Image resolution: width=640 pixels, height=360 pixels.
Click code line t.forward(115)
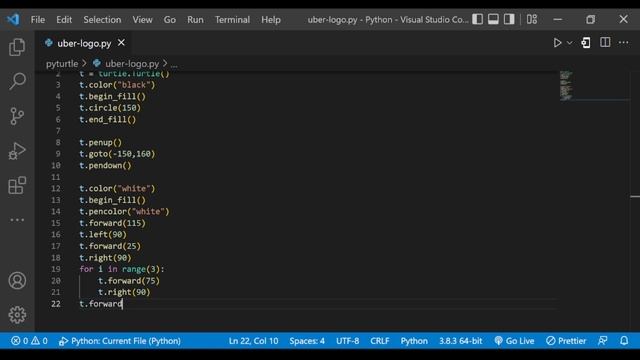[112, 223]
